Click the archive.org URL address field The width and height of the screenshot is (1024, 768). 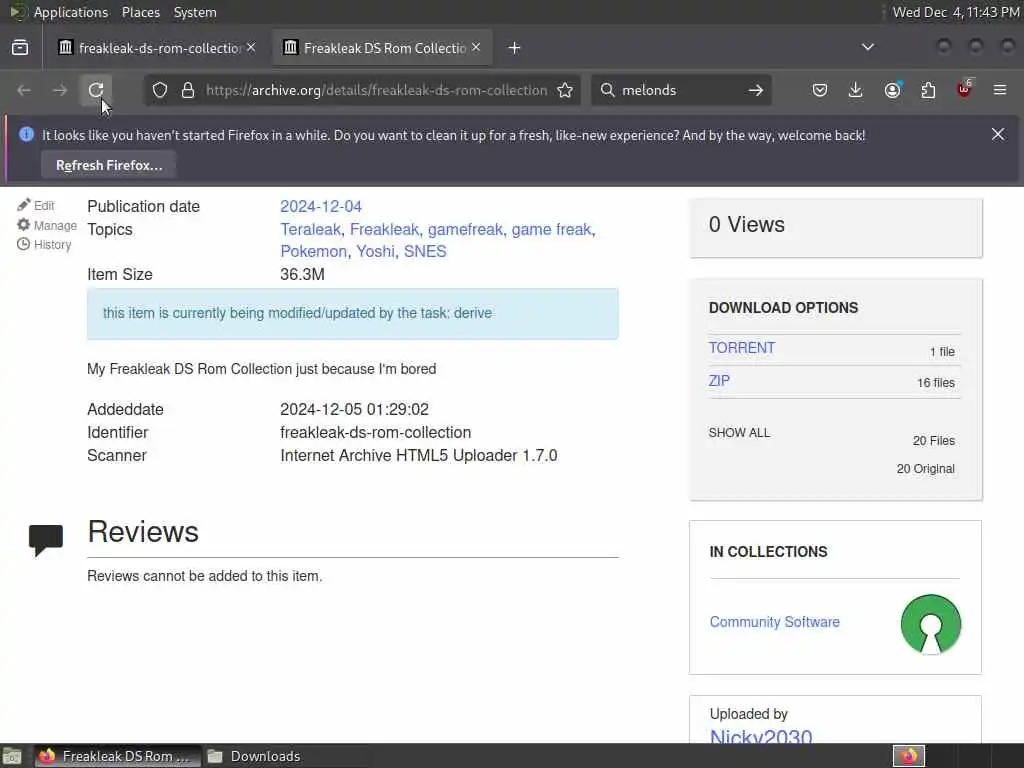(x=376, y=90)
